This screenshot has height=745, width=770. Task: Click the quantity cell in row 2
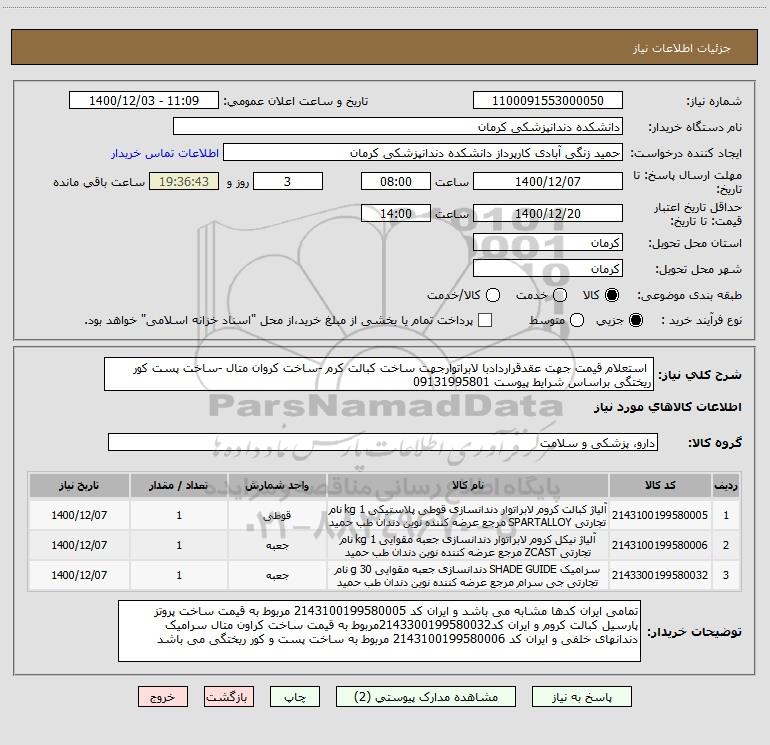pyautogui.click(x=179, y=545)
